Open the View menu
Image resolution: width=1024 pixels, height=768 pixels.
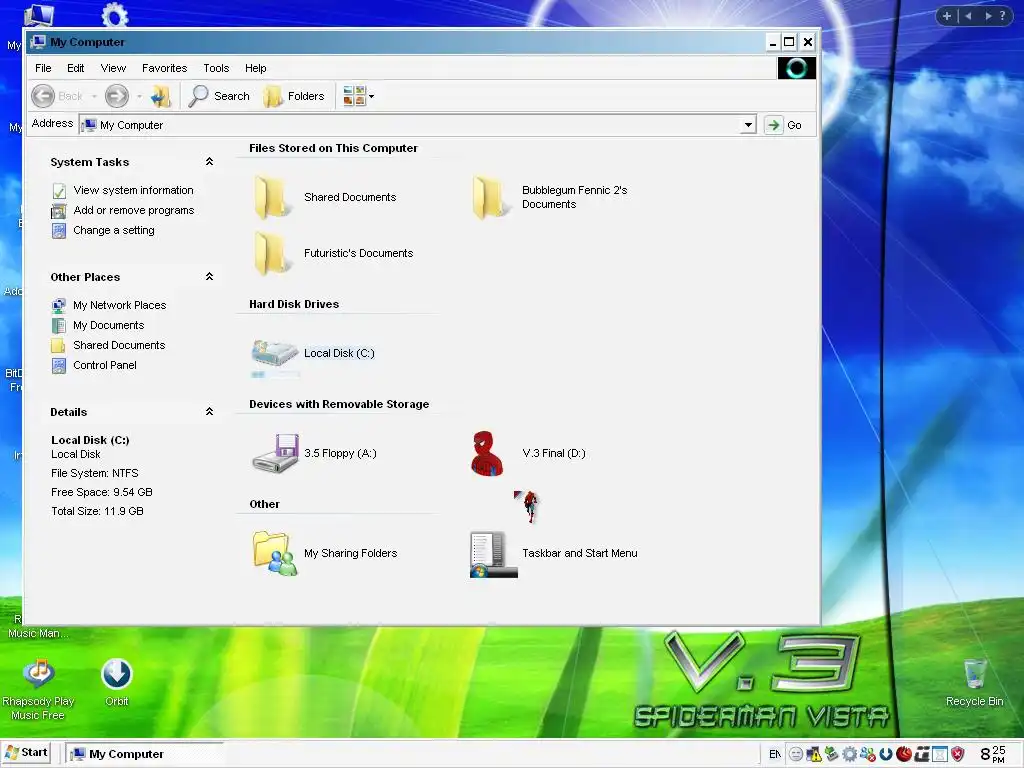tap(113, 68)
